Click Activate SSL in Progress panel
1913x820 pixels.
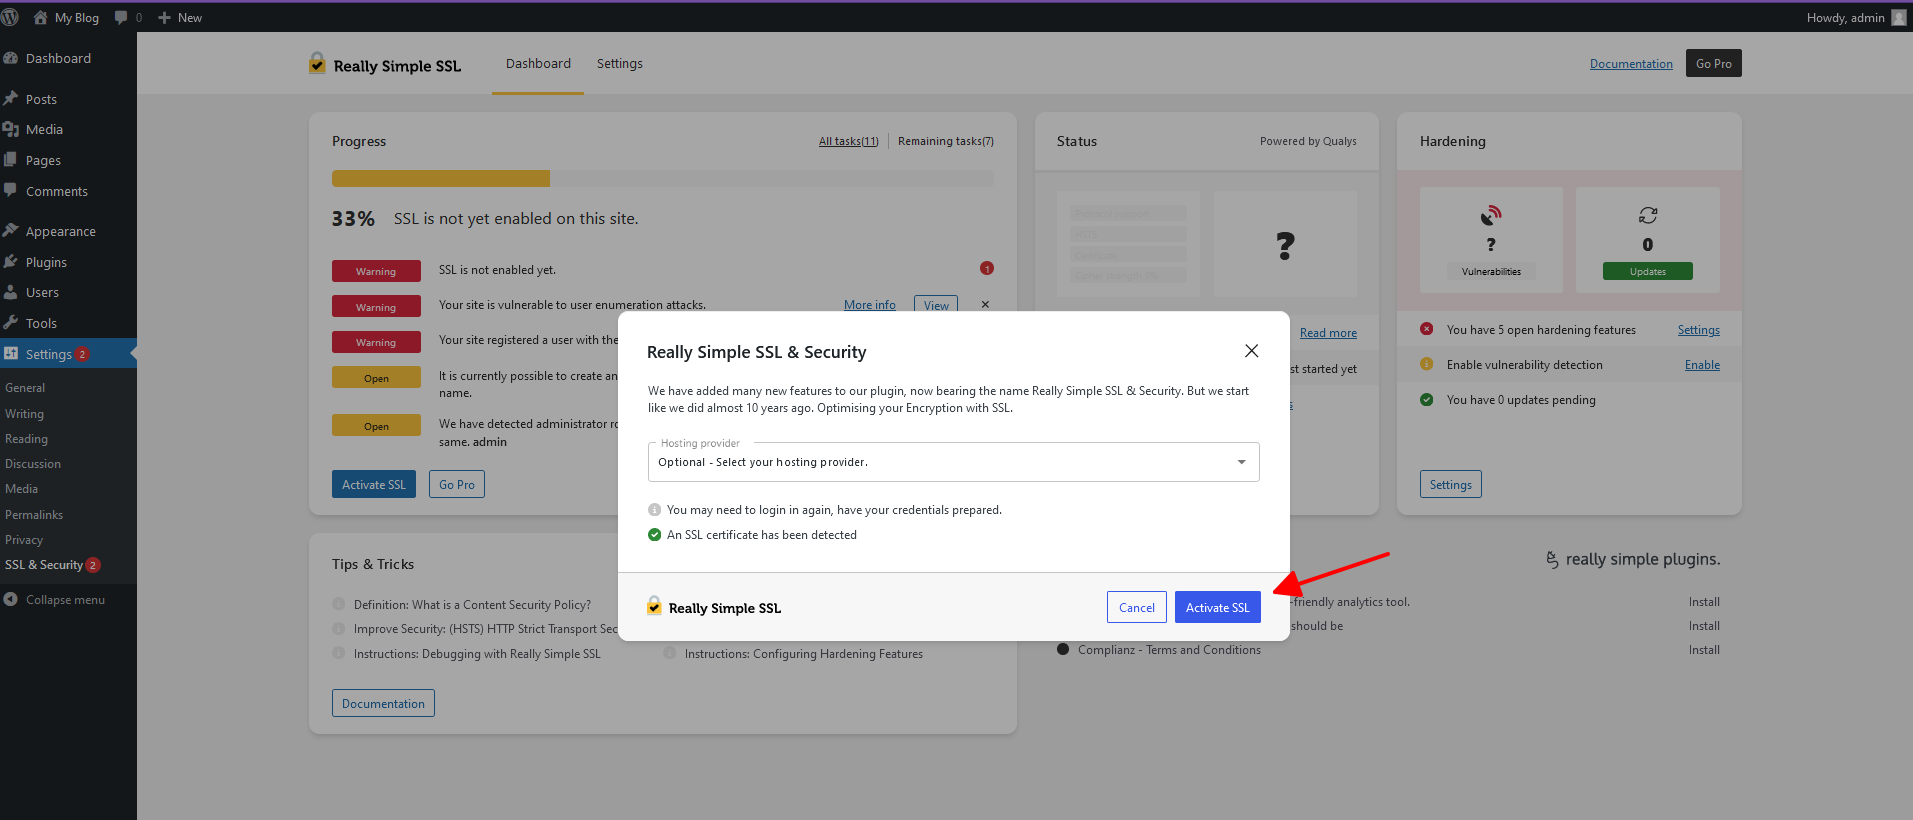click(x=374, y=484)
